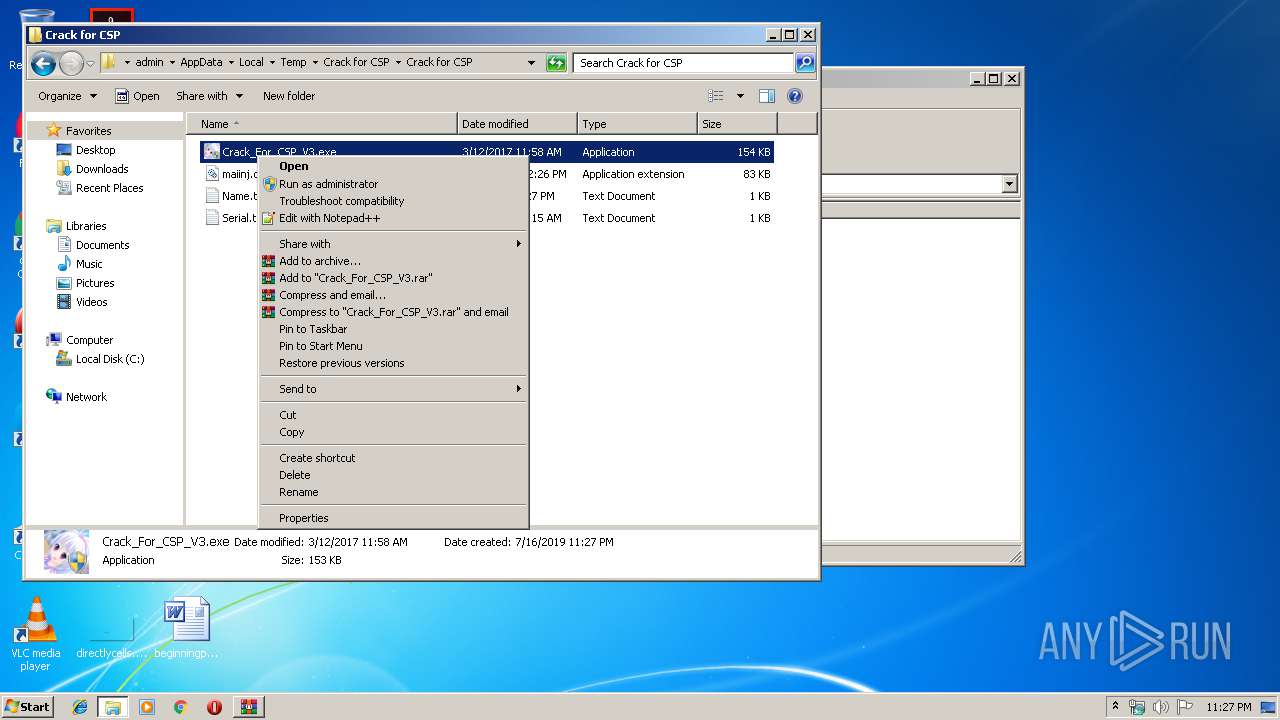Open the dropdown in the background window

[x=1009, y=184]
